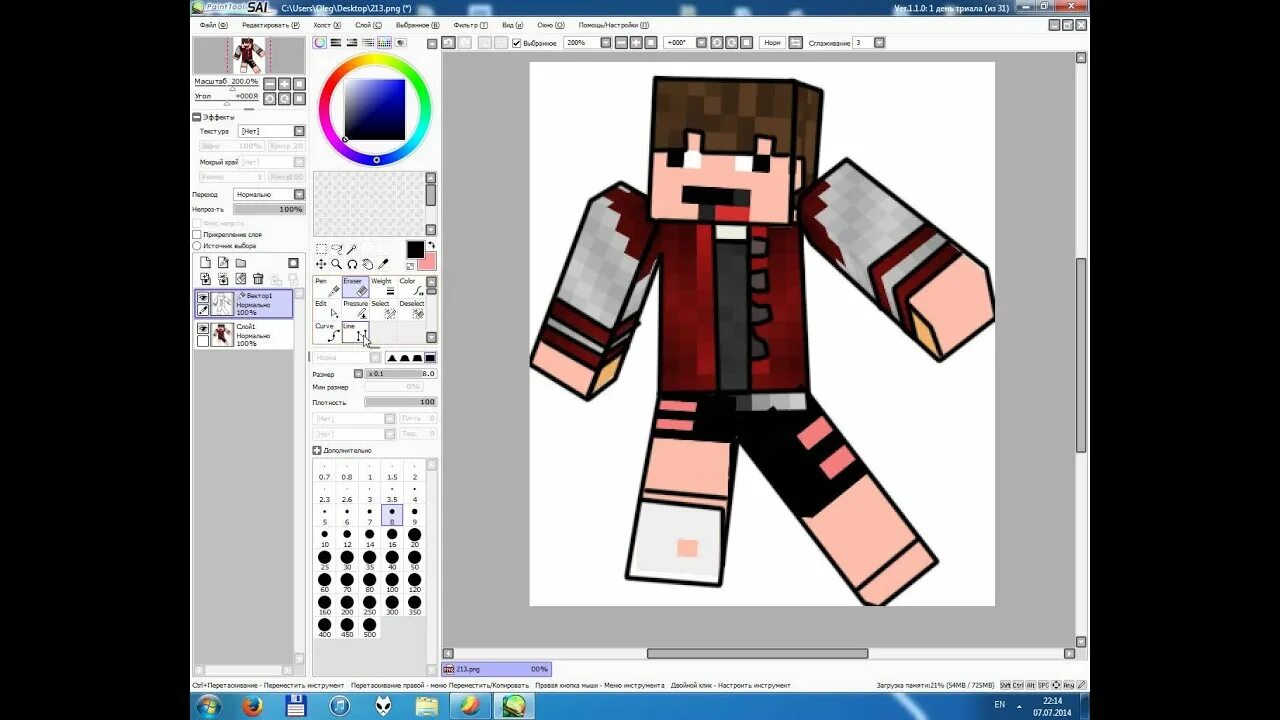This screenshot has width=1280, height=720.
Task: Create a new linework vector layer
Action: [223, 263]
